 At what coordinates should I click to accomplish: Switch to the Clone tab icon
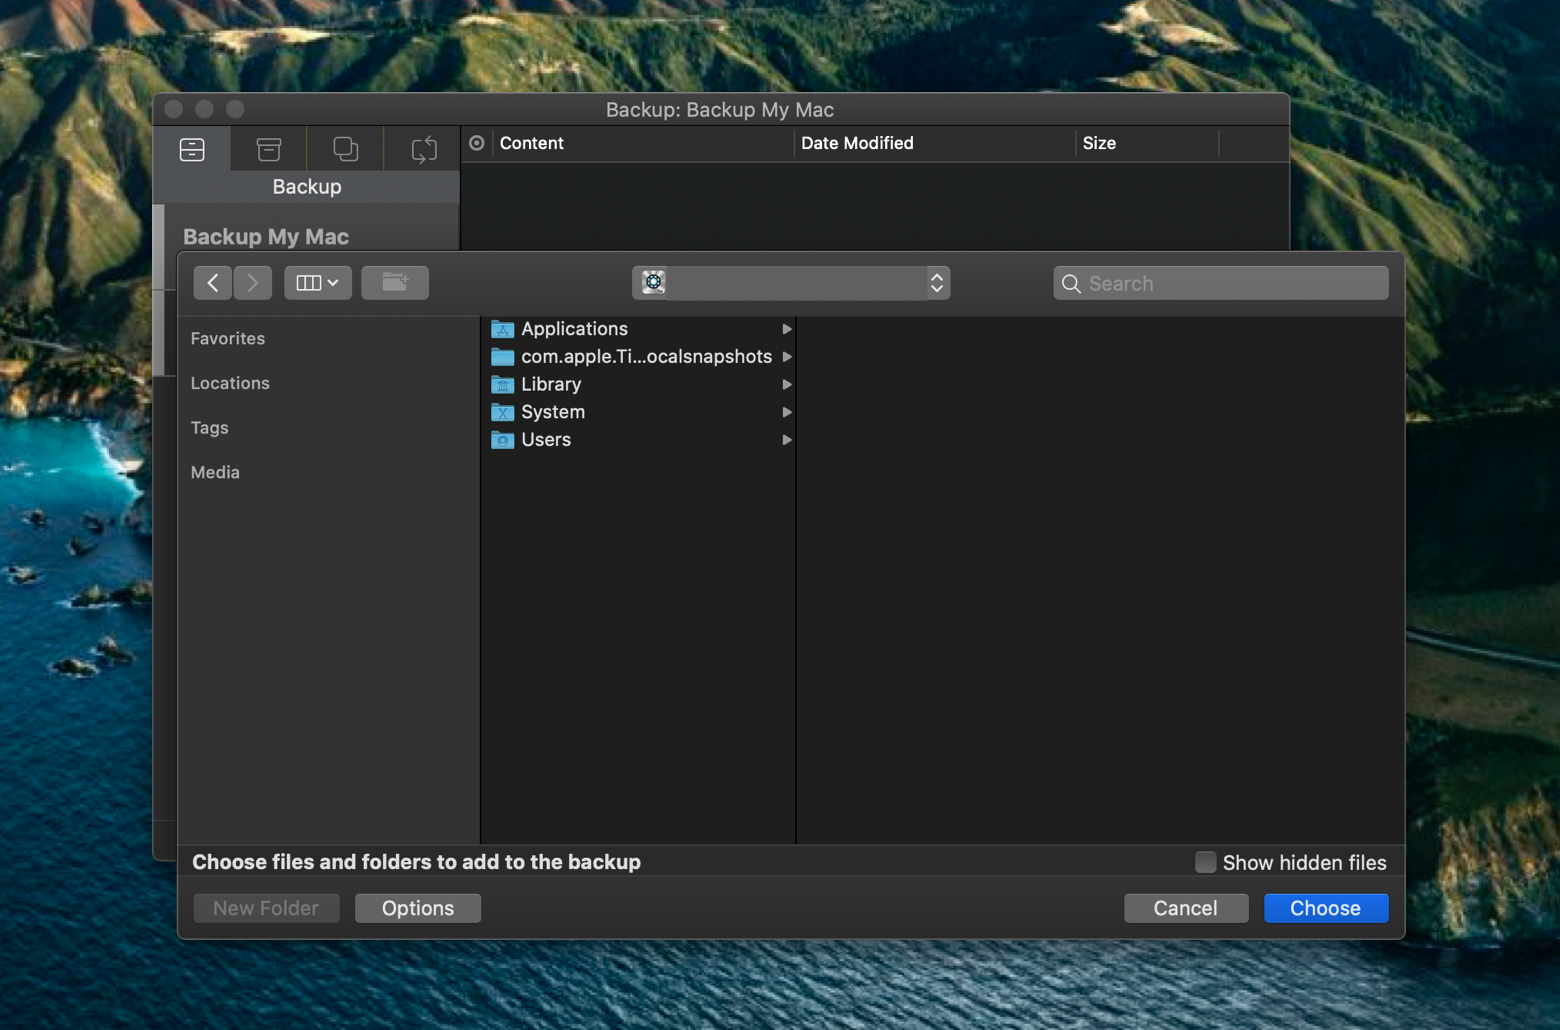[346, 149]
